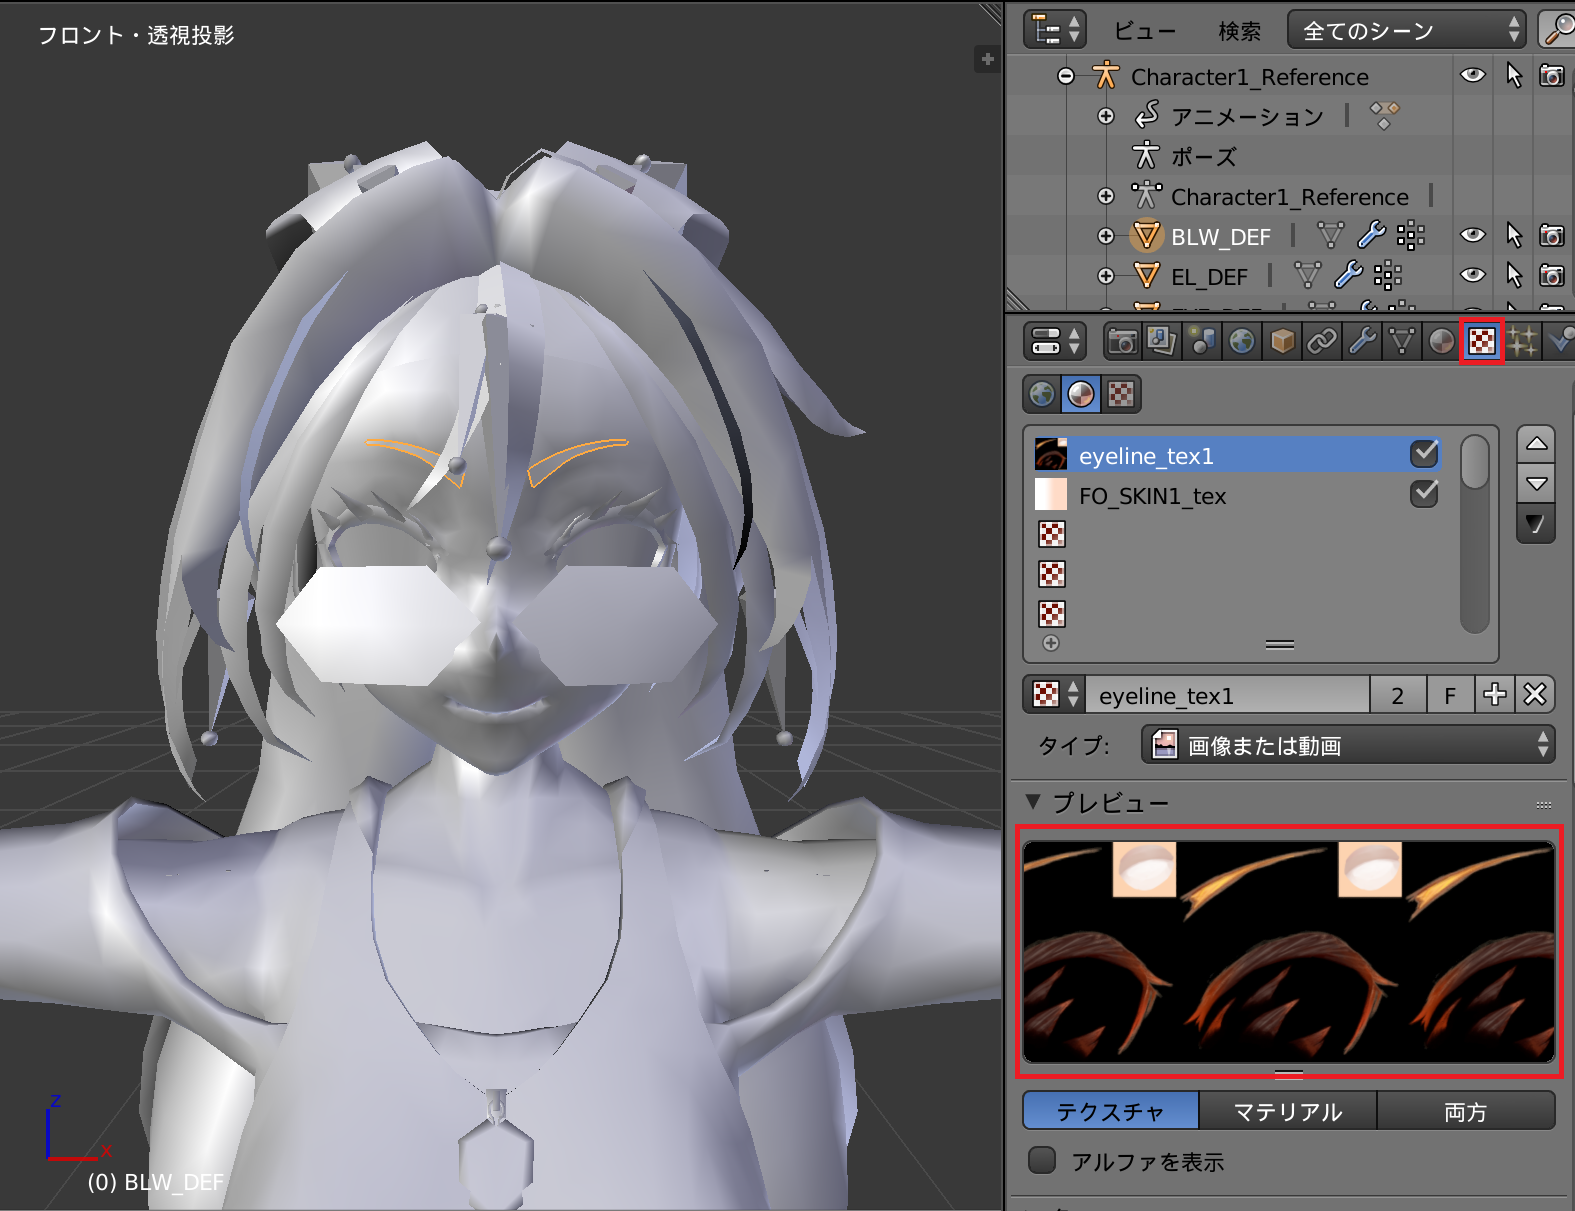
Task: Click the BLW_DEF vertex groups icon
Action: pos(1410,236)
